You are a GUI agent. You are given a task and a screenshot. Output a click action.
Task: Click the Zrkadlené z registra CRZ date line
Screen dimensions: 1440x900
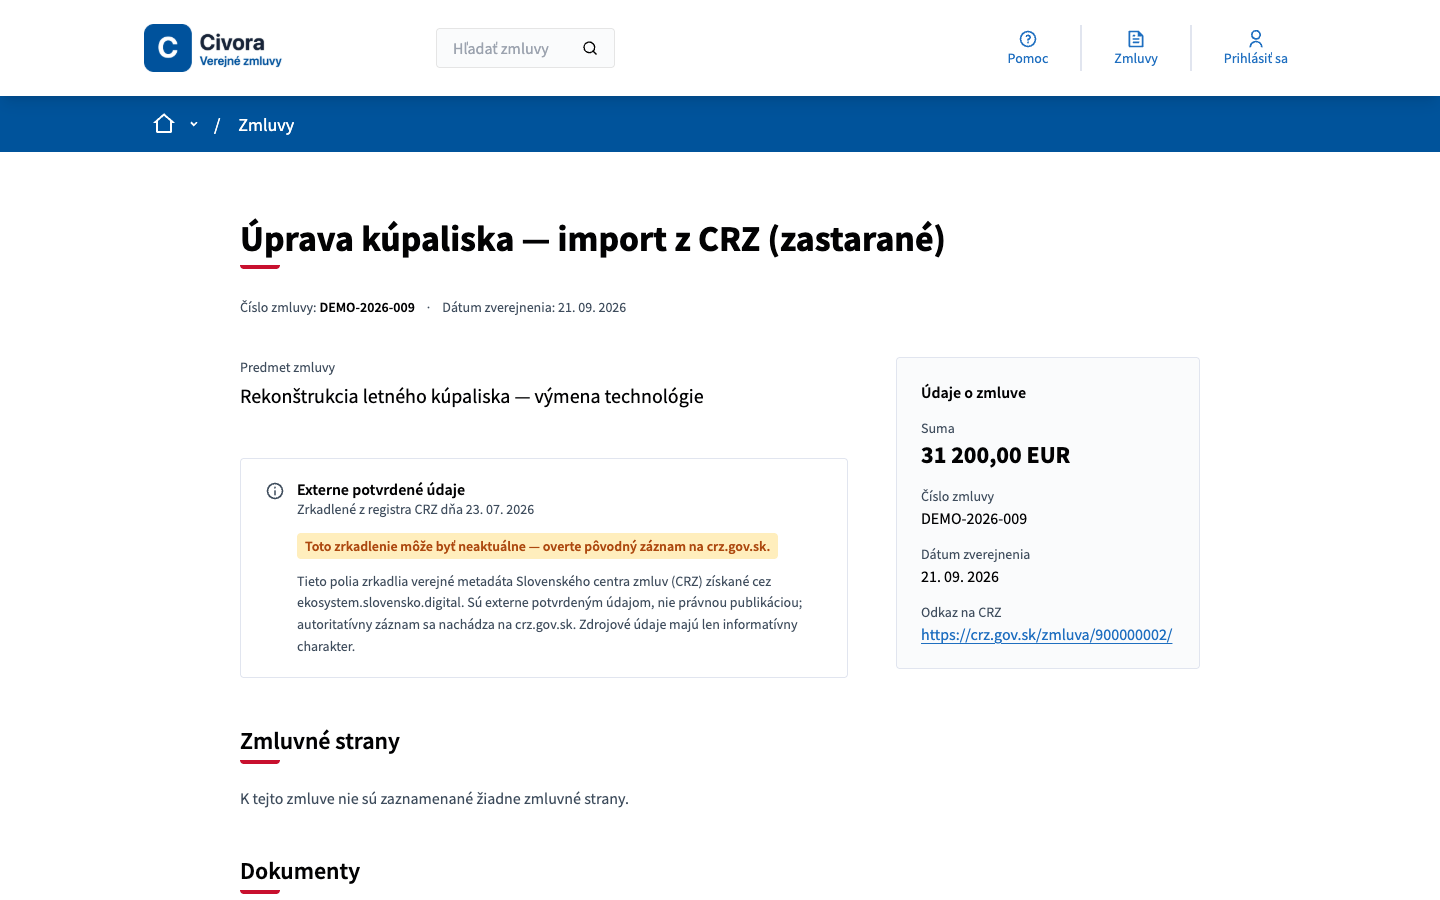click(415, 510)
